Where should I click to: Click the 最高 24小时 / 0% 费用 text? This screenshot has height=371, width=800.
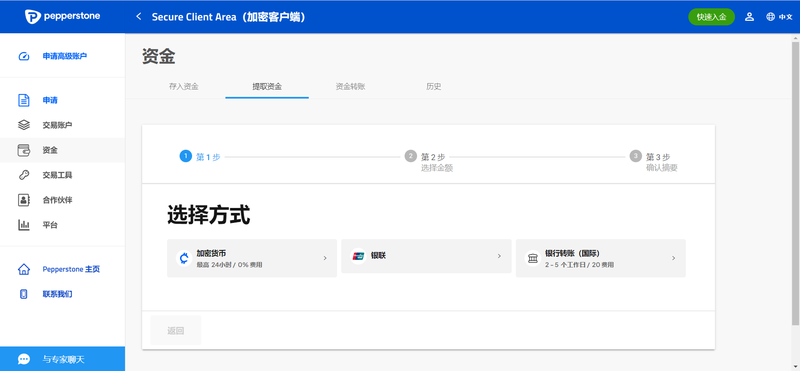click(230, 265)
